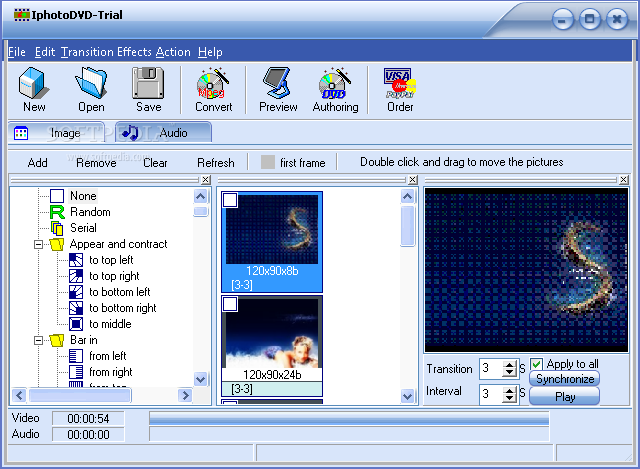640x469 pixels.
Task: Click down arrow of effects tree scrollbar
Action: [200, 379]
